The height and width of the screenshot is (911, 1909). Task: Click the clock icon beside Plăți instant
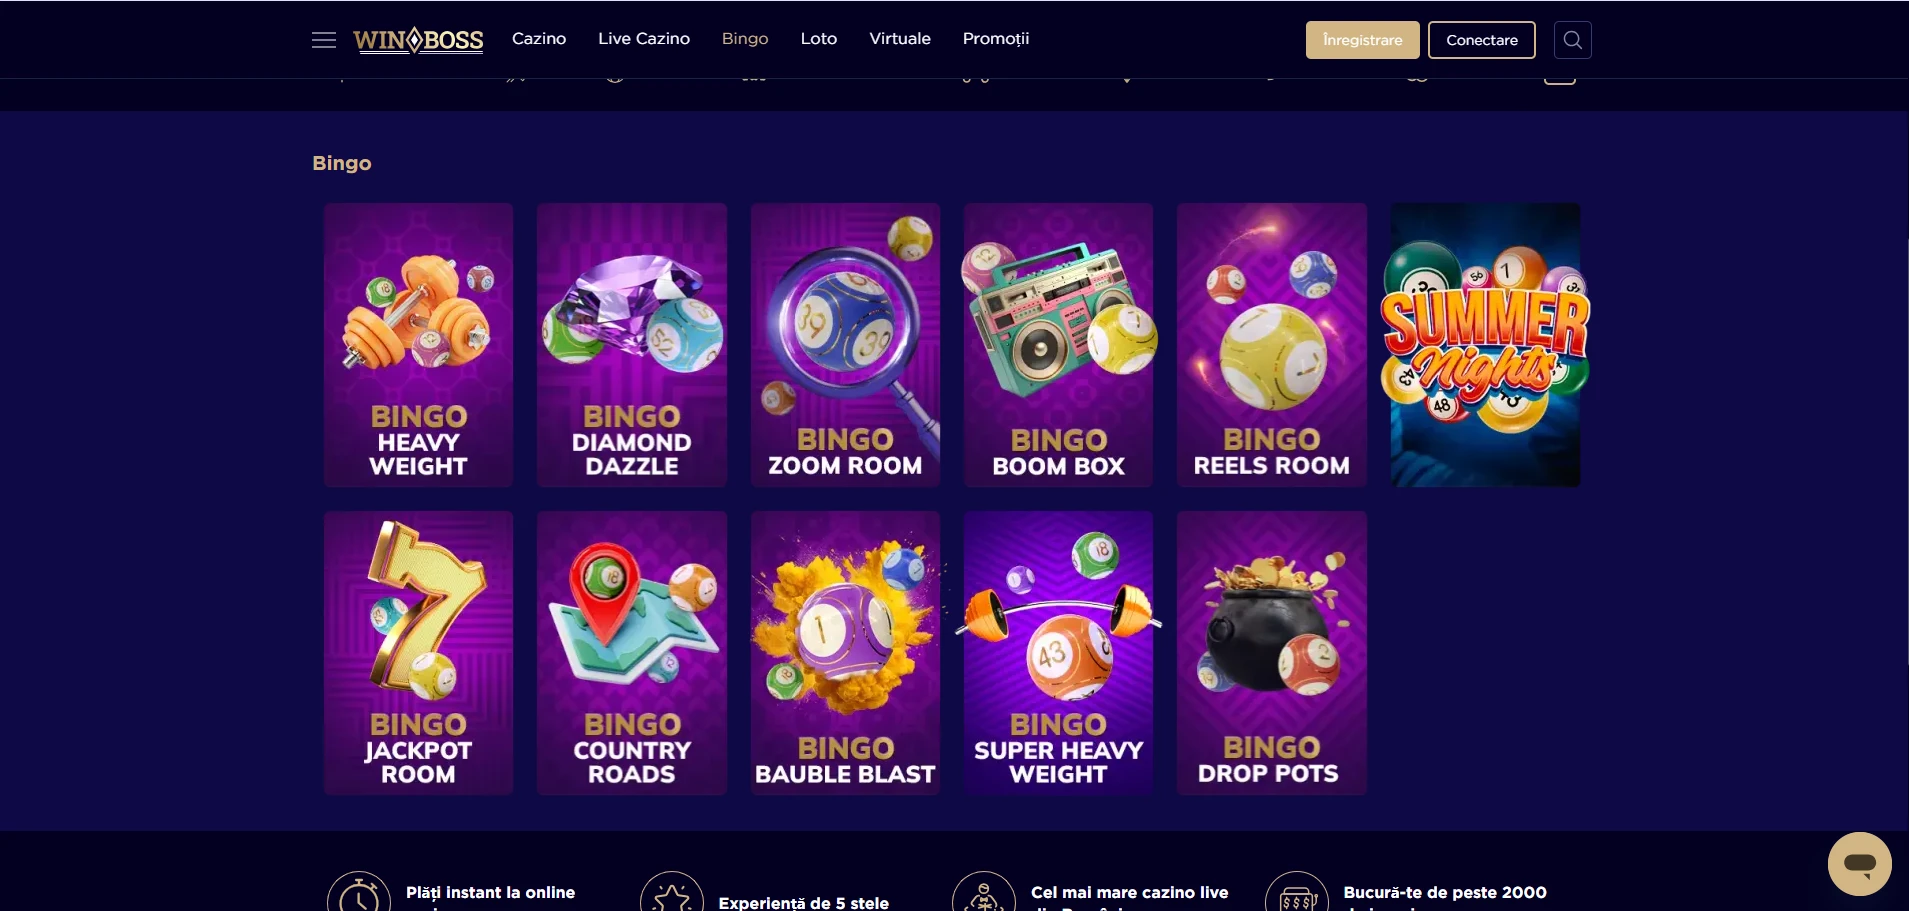359,893
